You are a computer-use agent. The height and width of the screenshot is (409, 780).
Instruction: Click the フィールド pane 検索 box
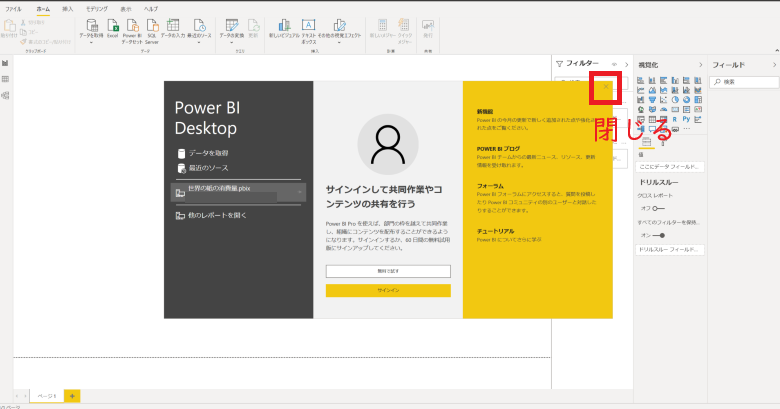click(x=744, y=82)
